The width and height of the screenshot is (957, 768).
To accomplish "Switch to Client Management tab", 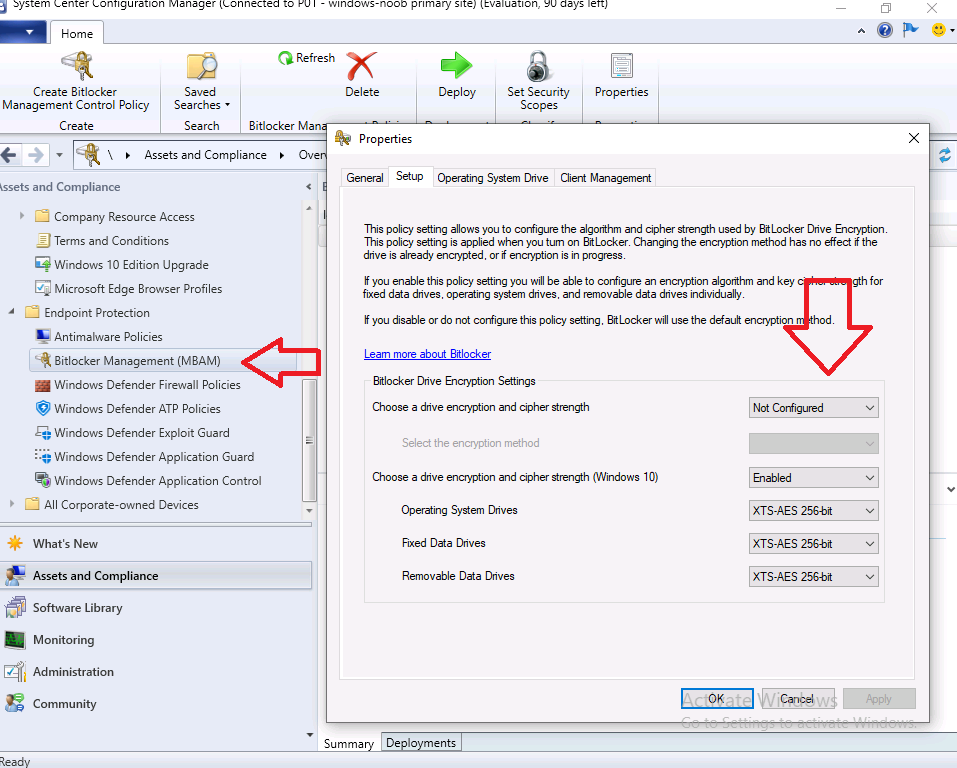I will [605, 178].
